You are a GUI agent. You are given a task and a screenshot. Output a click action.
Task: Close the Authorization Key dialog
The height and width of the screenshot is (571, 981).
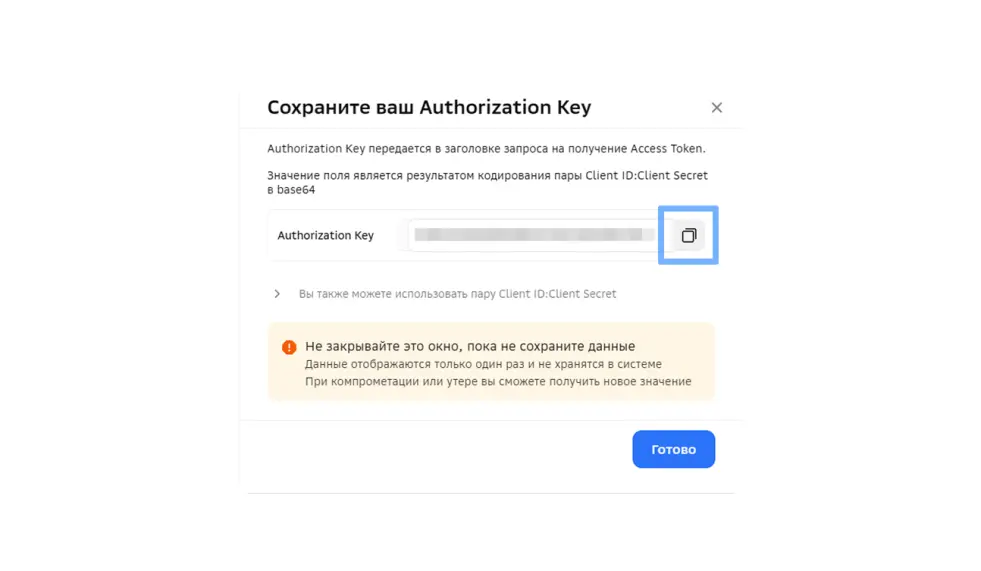point(716,108)
